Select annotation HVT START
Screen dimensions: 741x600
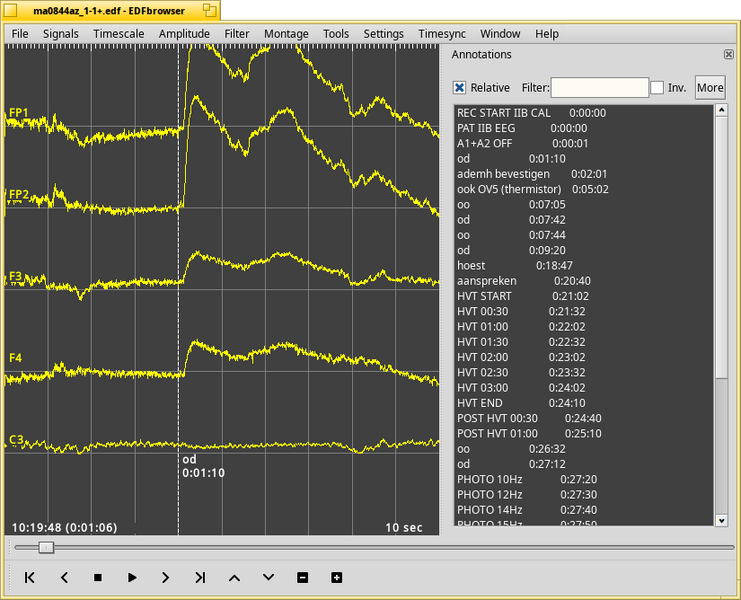click(x=583, y=296)
